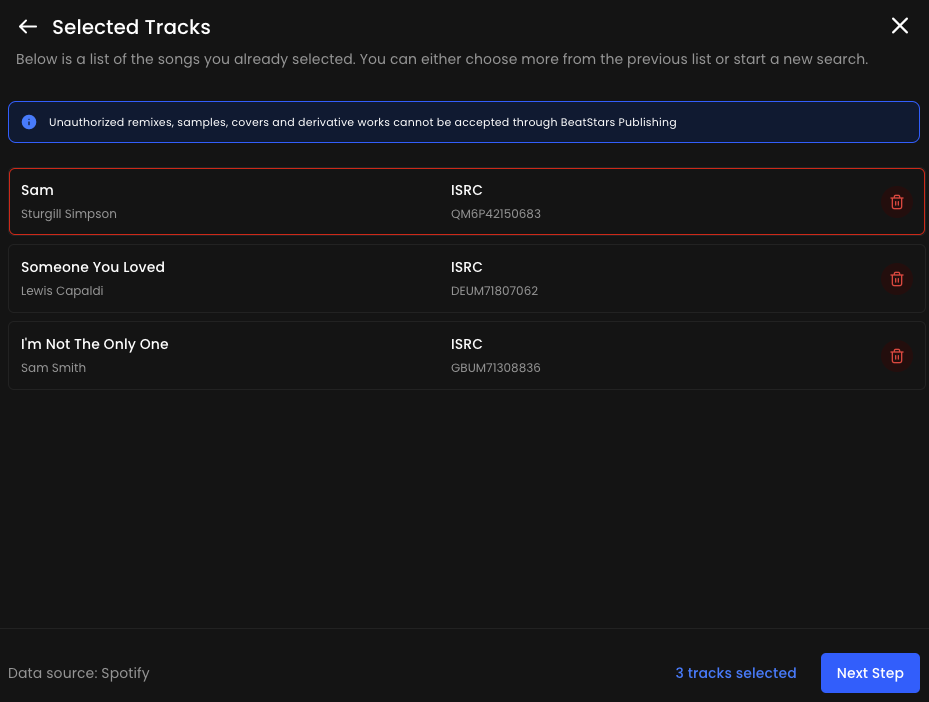929x702 pixels.
Task: Click the "Data source: Spotify" label
Action: pos(79,673)
